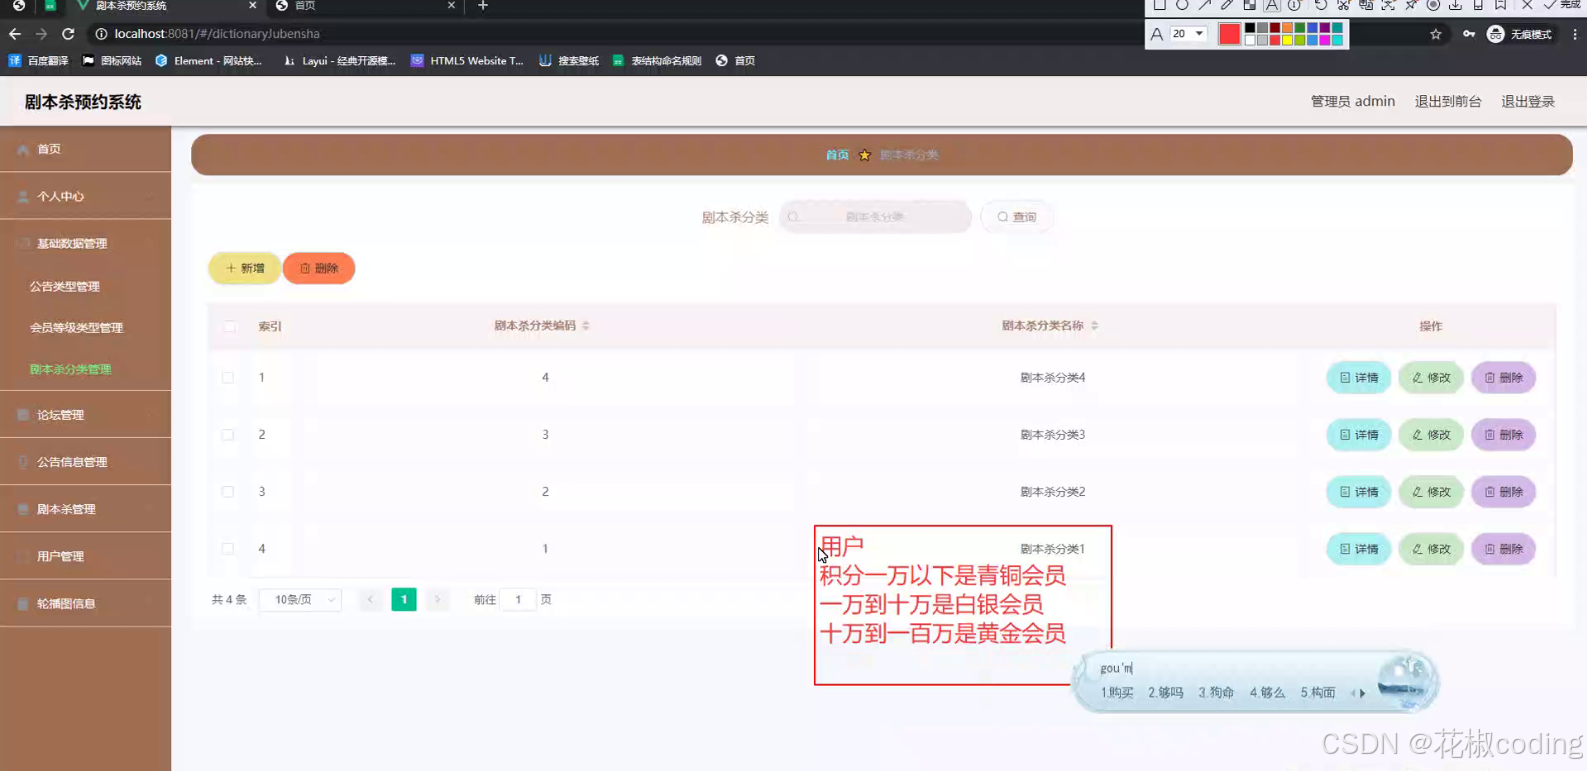
Task: Click the bookmark star icon
Action: click(x=1436, y=34)
